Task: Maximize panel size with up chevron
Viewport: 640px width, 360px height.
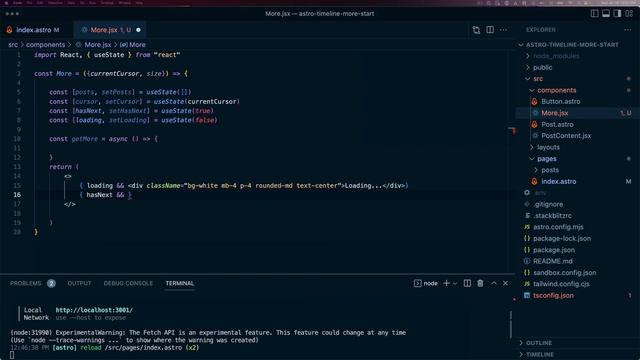Action: point(494,283)
